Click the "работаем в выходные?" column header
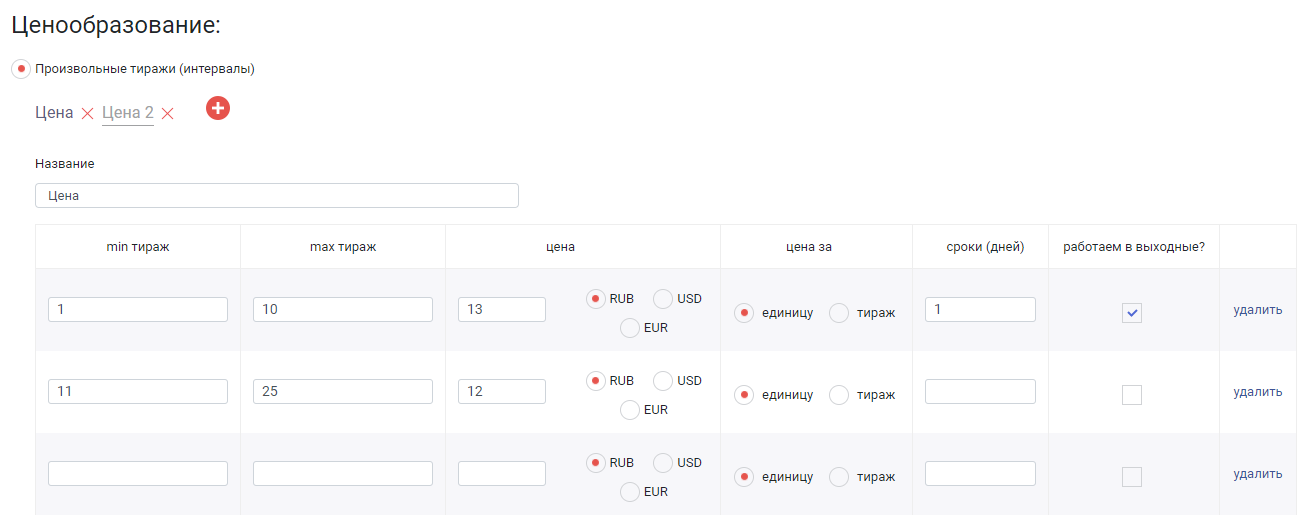The image size is (1302, 524). [1134, 247]
